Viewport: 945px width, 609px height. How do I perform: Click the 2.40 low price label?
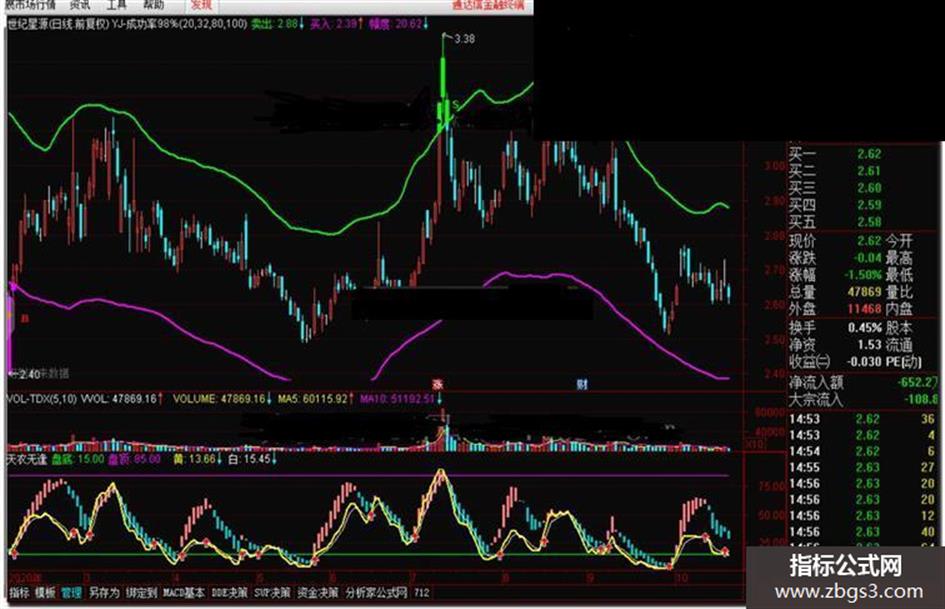pyautogui.click(x=28, y=374)
